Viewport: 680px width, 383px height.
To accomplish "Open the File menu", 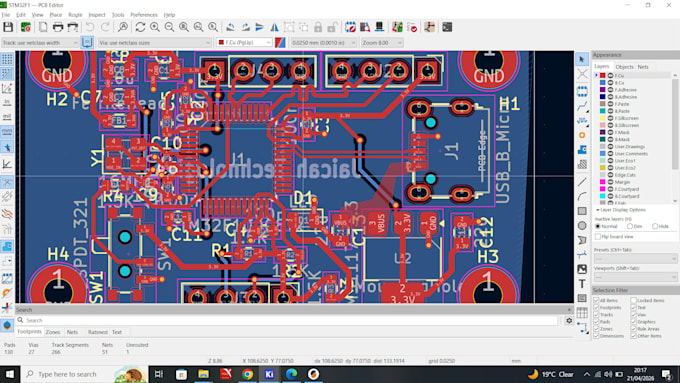I will (x=6, y=15).
